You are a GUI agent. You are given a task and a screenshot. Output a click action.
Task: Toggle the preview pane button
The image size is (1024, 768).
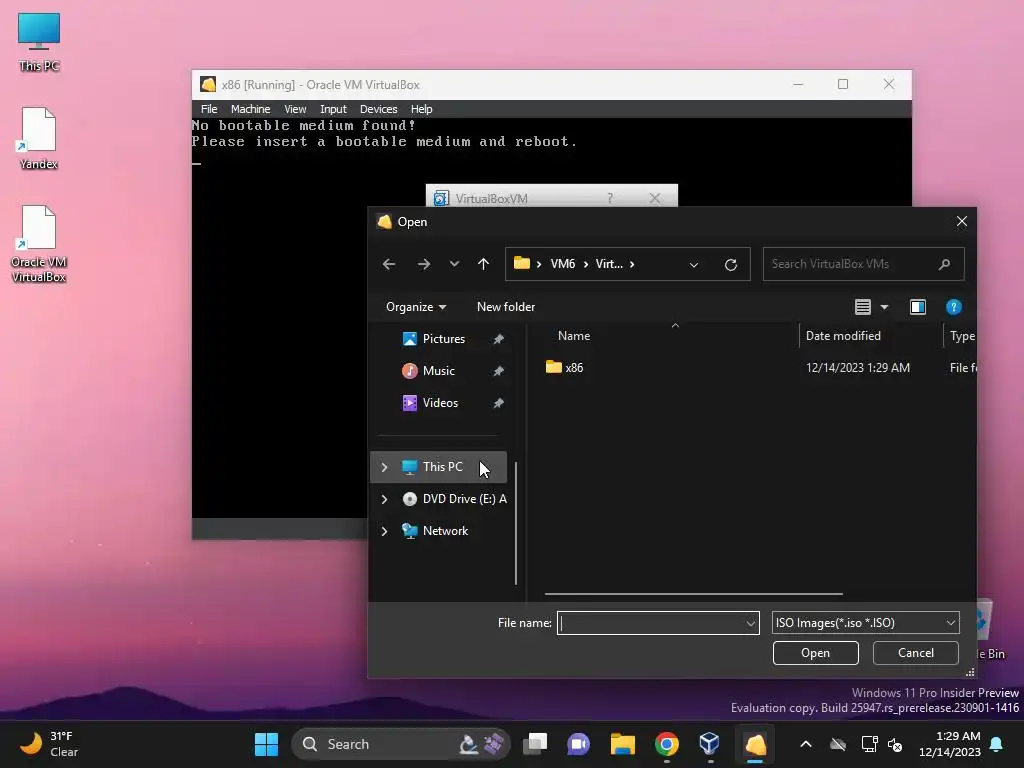918,307
